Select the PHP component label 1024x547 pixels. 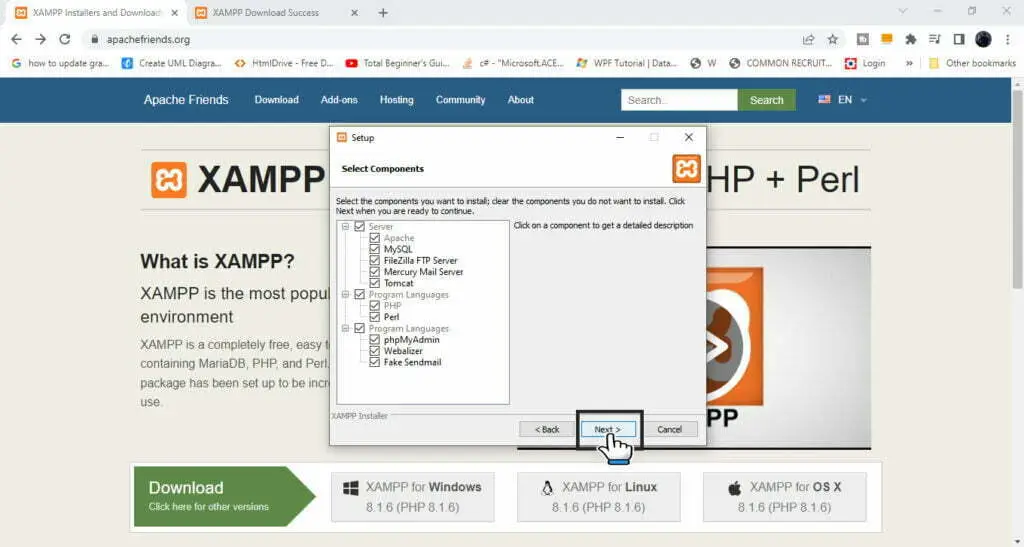pyautogui.click(x=392, y=305)
